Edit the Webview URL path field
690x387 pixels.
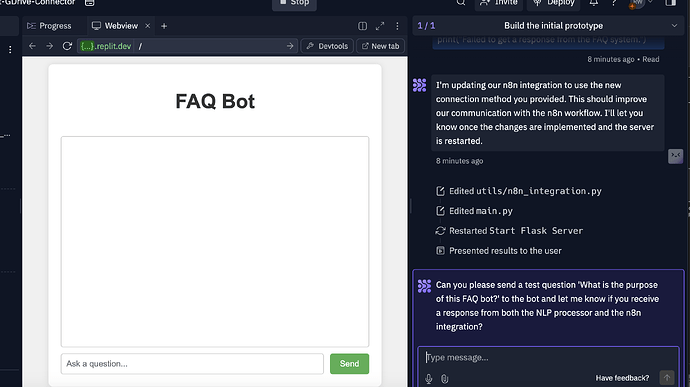[x=209, y=46]
